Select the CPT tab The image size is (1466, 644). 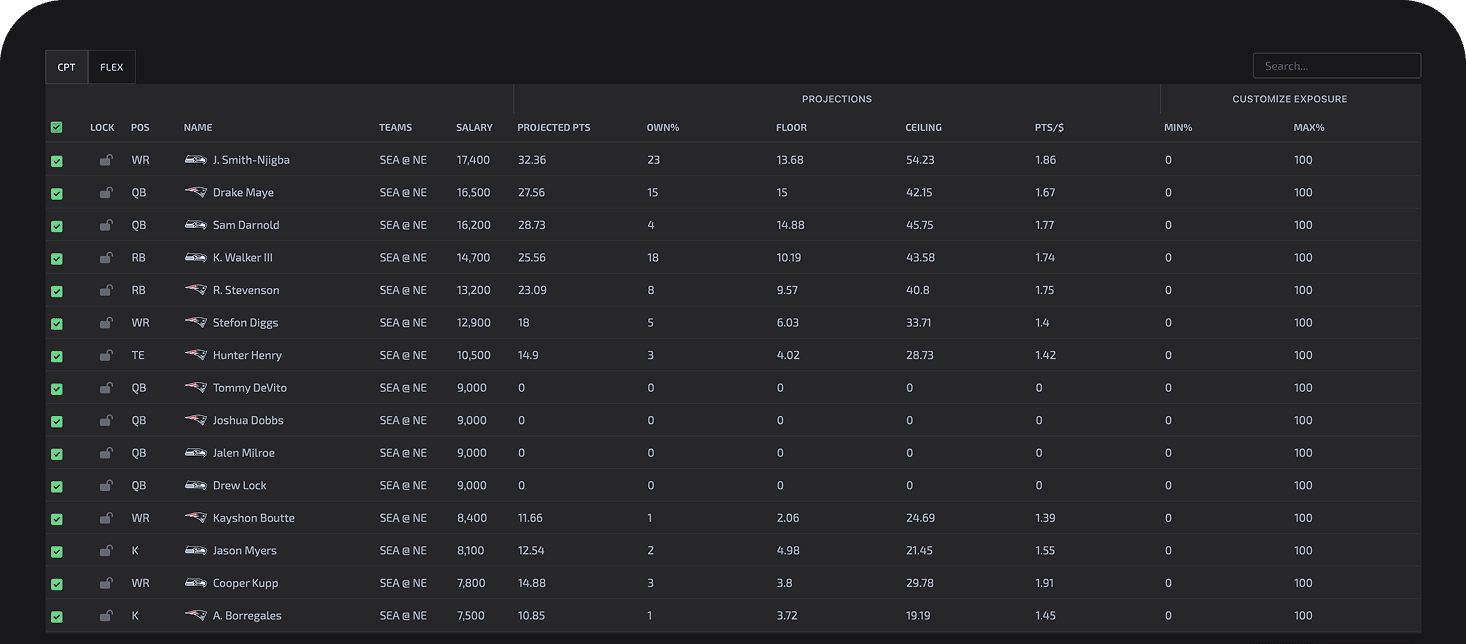point(66,66)
